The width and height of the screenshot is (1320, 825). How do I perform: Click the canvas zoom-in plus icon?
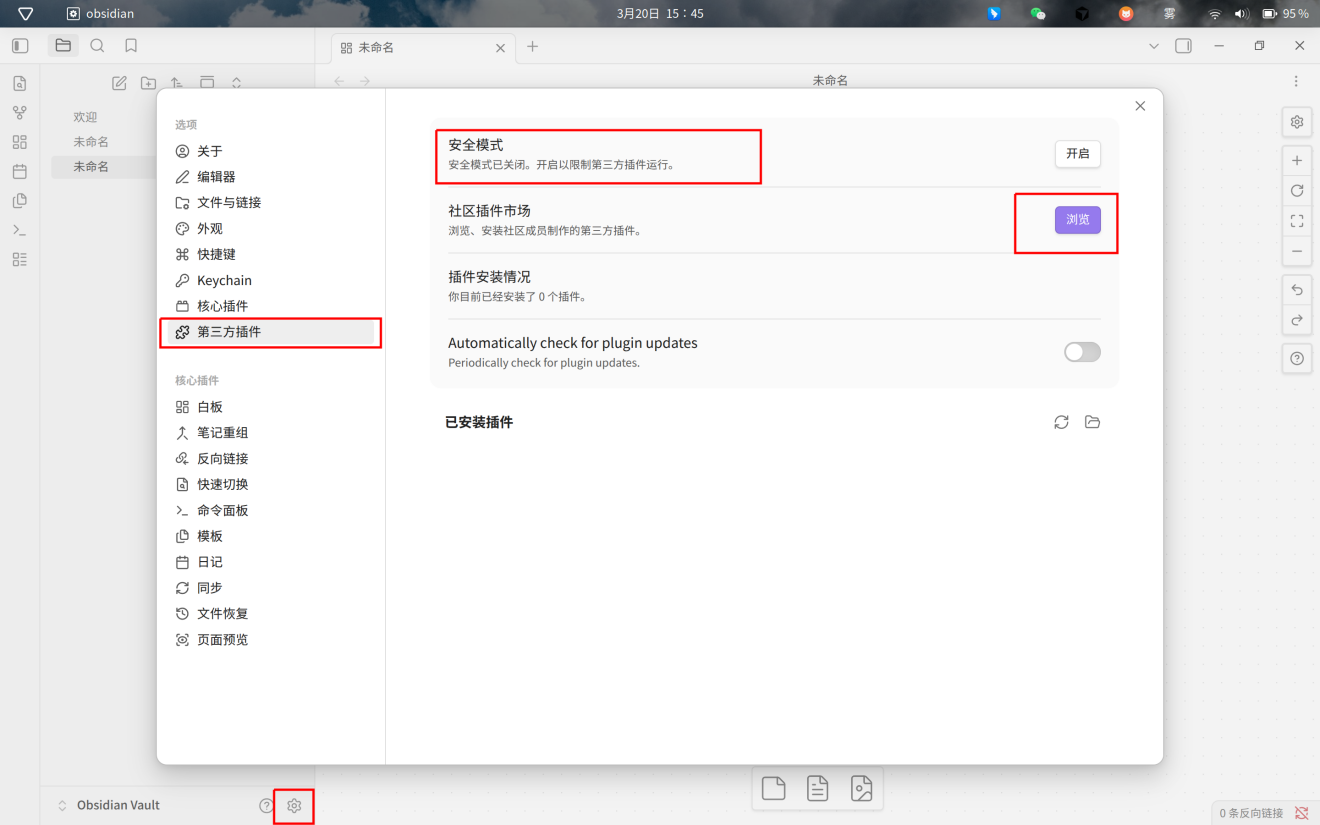pos(1297,160)
